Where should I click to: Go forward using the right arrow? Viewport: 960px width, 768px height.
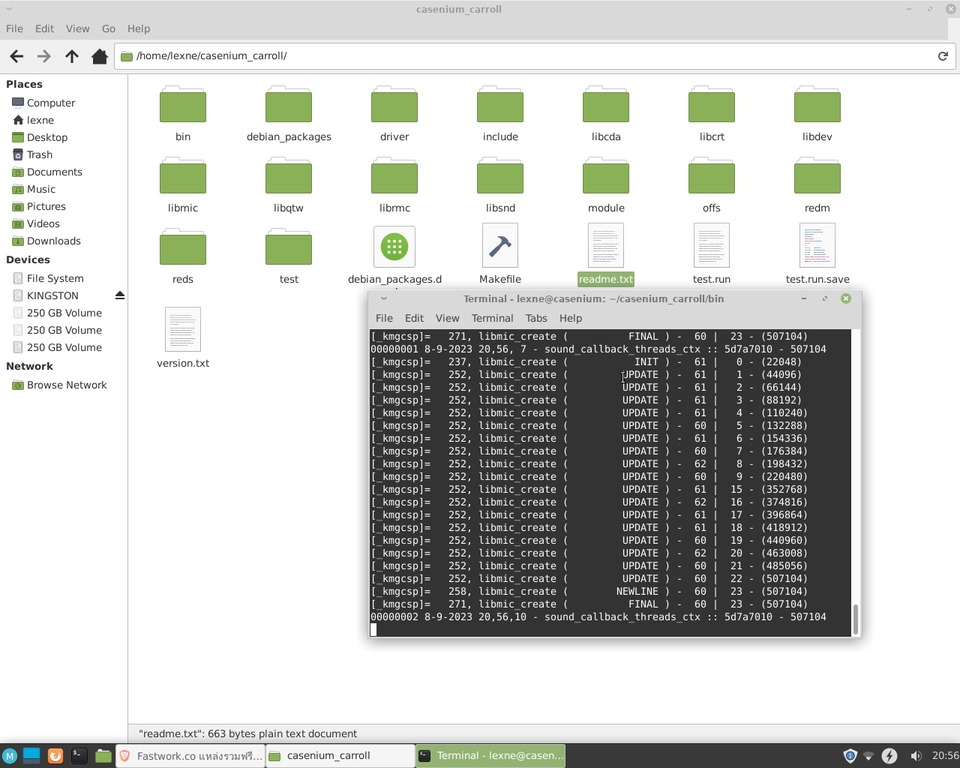pyautogui.click(x=43, y=56)
